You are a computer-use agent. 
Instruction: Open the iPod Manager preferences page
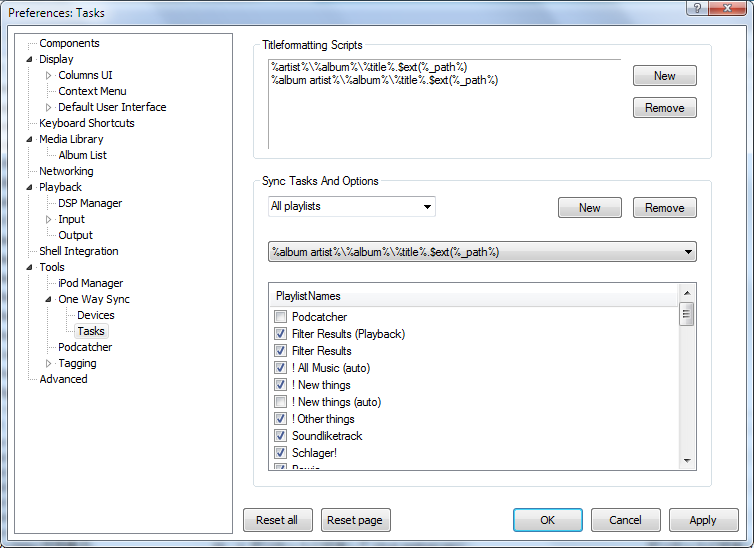click(90, 283)
